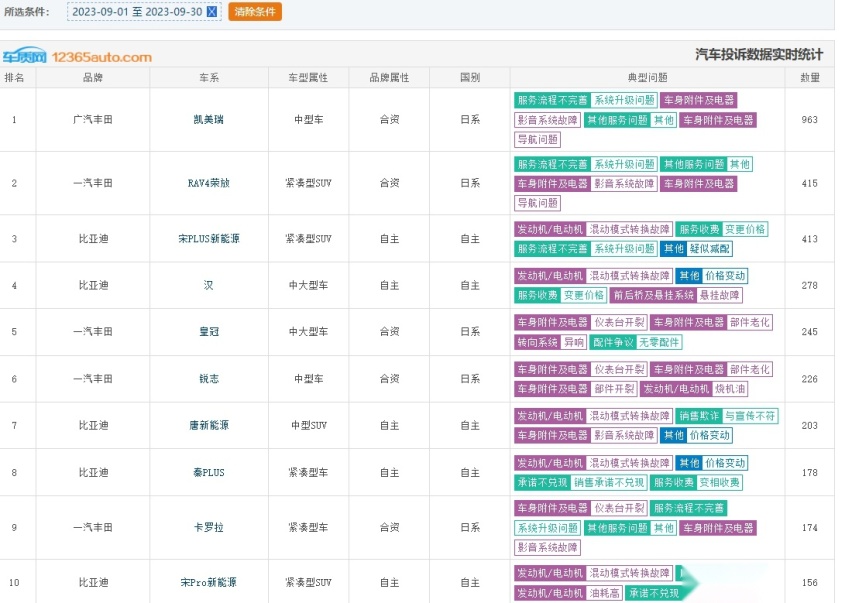Click the 12365auto.com logo text
Screen dimensions: 852x603
pos(102,57)
